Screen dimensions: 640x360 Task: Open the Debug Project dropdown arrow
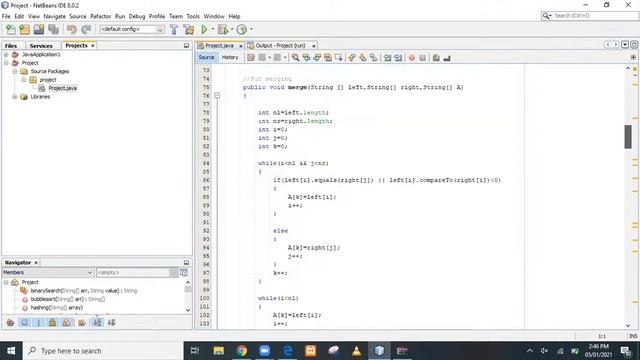point(232,29)
